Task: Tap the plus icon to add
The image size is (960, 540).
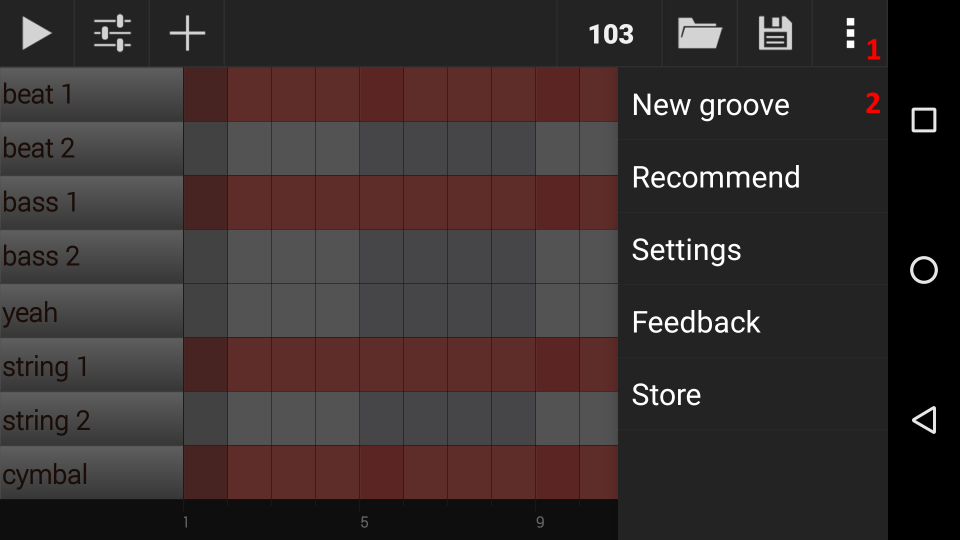Action: 187,33
